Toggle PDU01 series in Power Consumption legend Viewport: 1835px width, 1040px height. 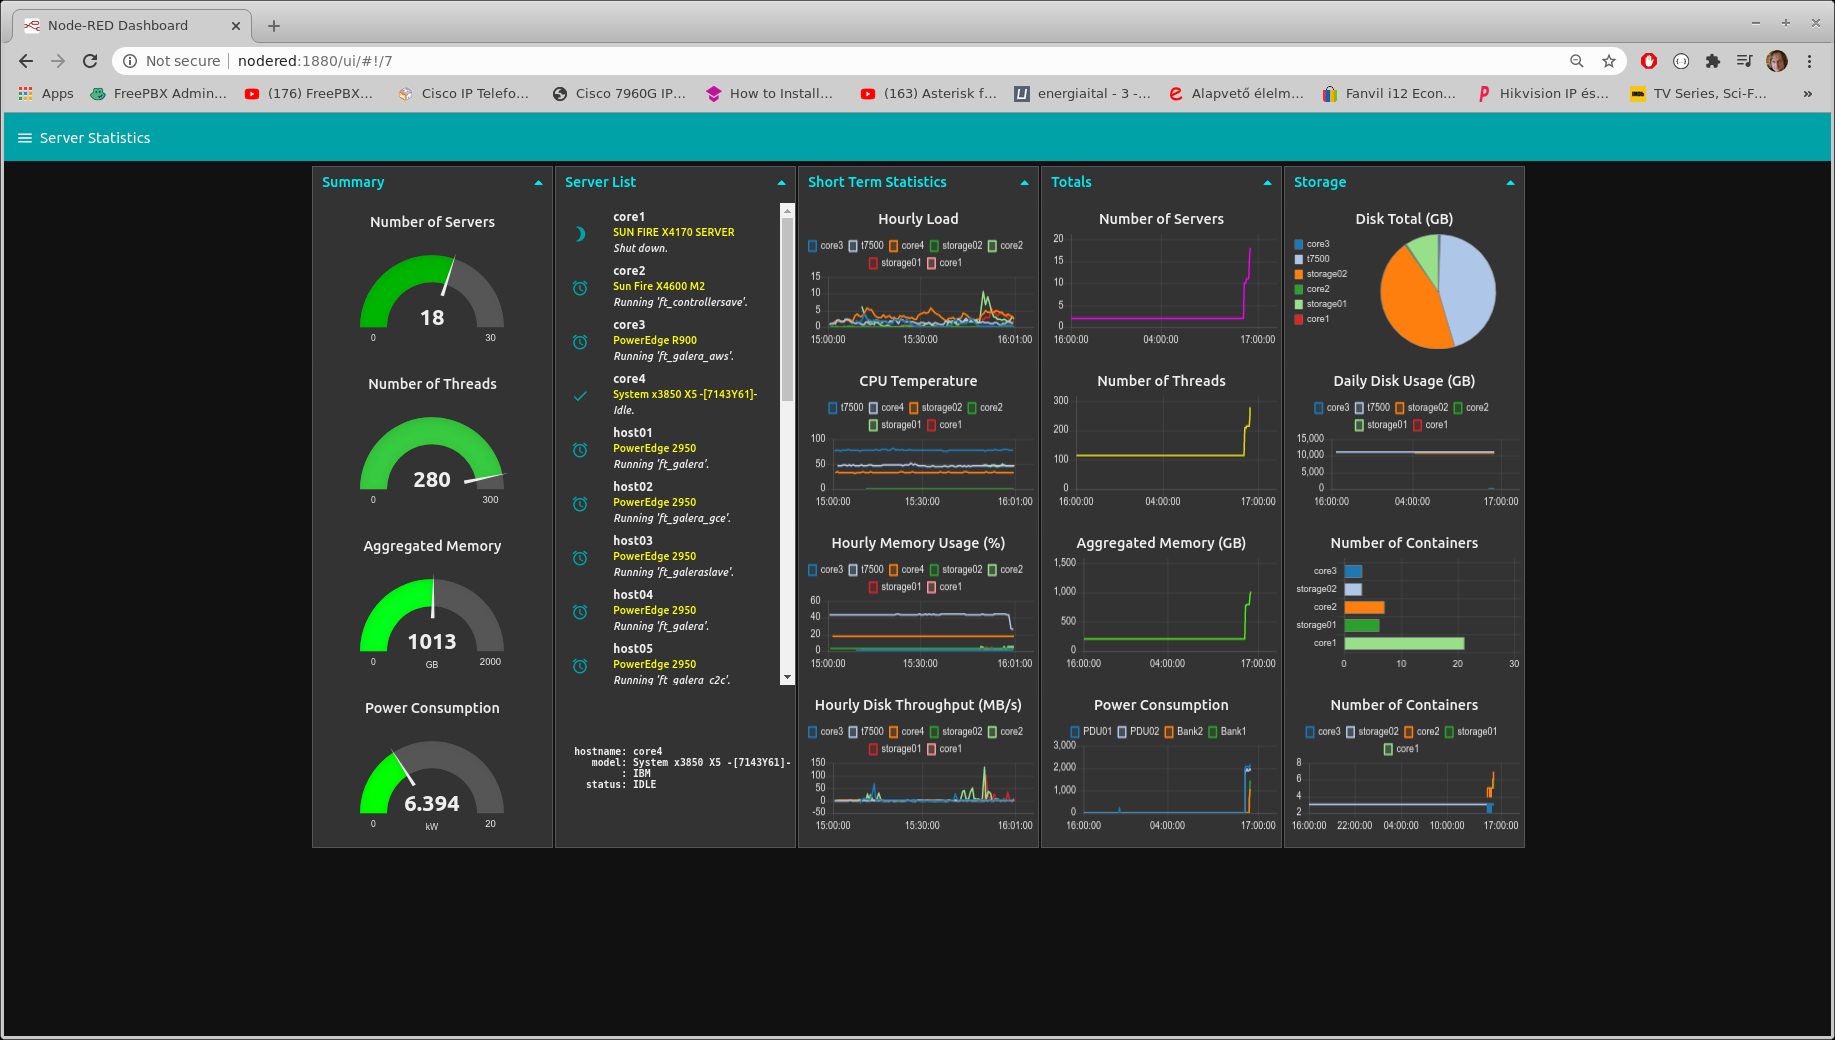click(x=1091, y=732)
